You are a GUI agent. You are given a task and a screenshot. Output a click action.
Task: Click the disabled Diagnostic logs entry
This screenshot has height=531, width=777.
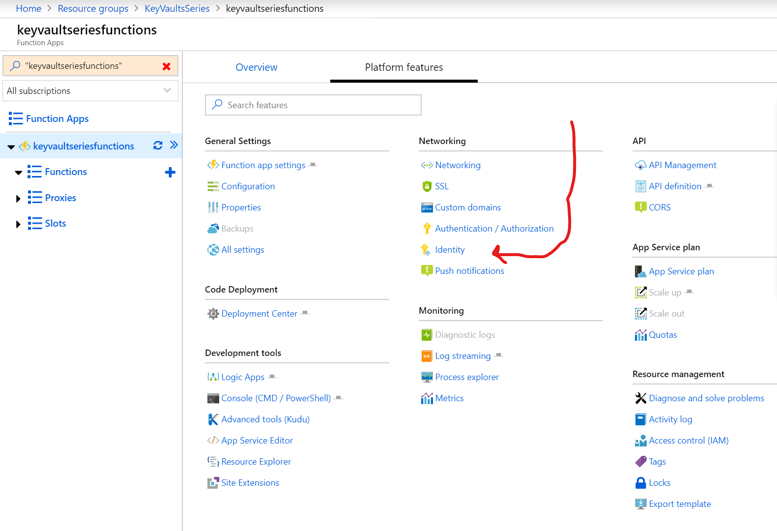pos(465,335)
